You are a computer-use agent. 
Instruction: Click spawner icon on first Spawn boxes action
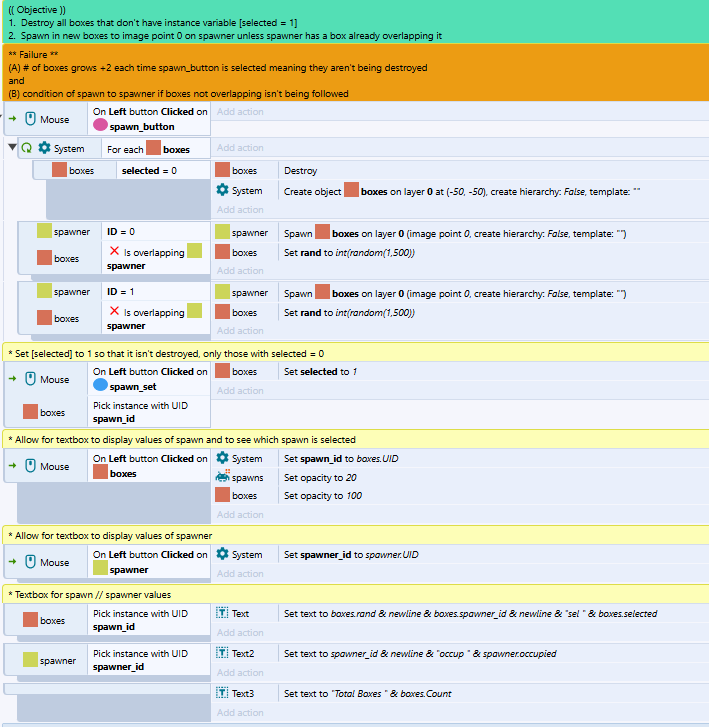pyautogui.click(x=223, y=232)
